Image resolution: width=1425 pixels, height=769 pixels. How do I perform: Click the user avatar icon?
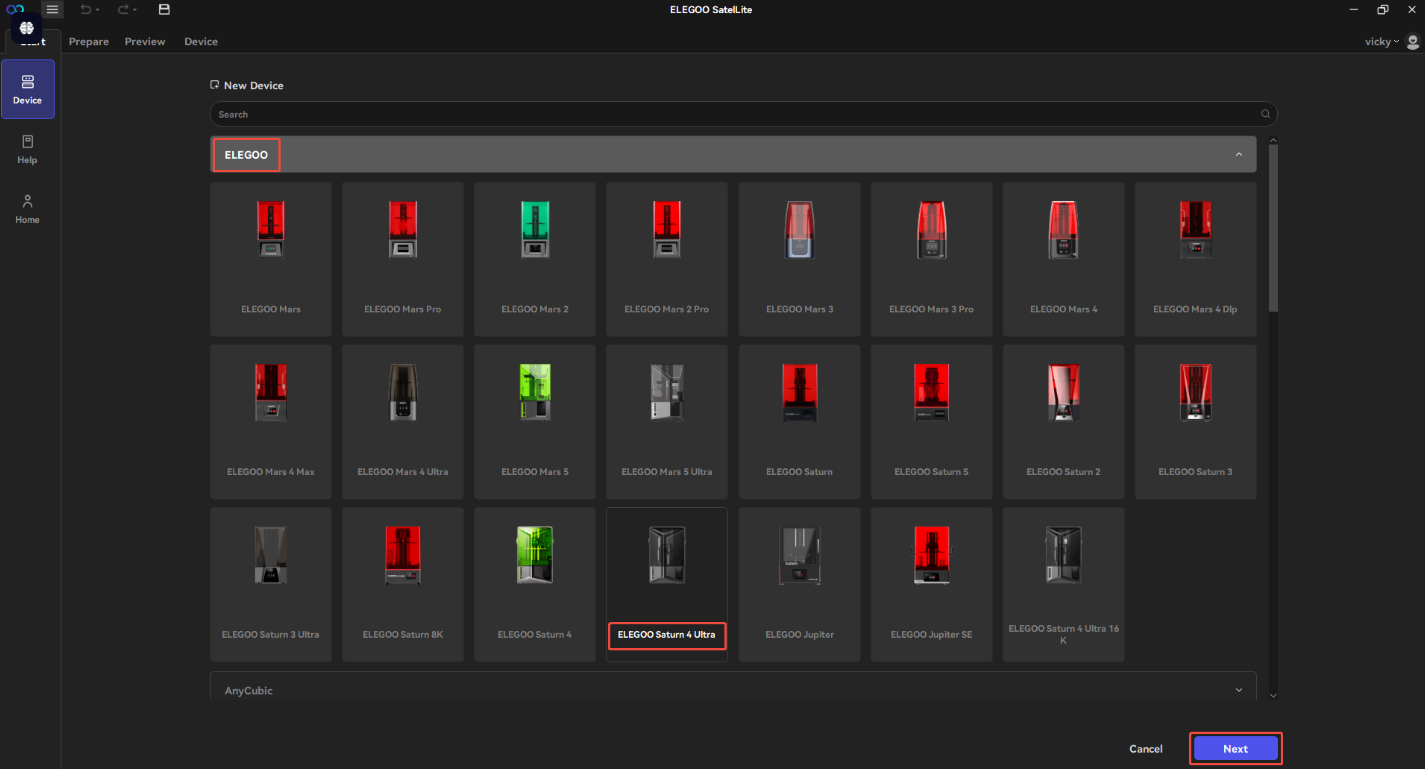[1412, 42]
